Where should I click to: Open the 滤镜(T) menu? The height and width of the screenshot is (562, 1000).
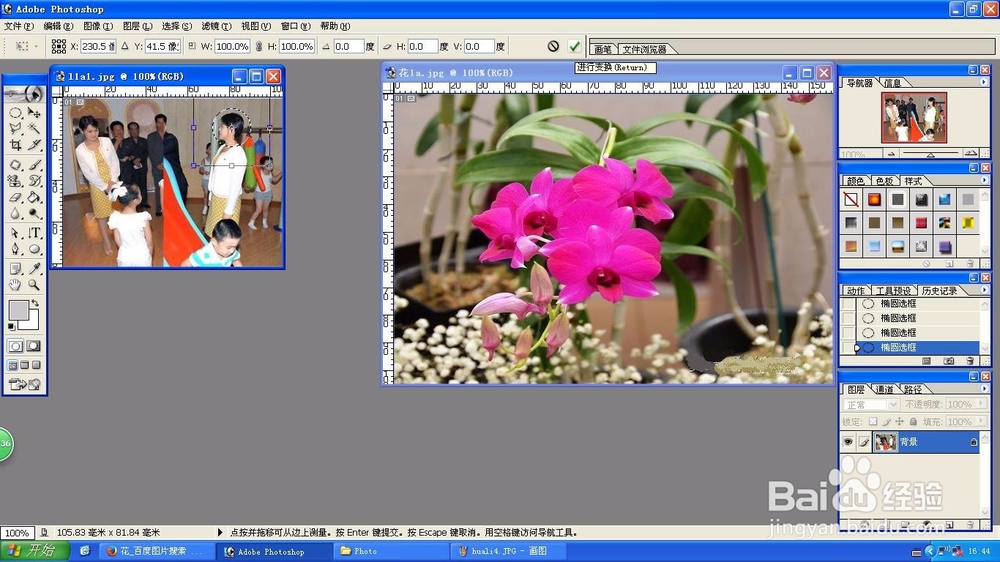coord(216,26)
